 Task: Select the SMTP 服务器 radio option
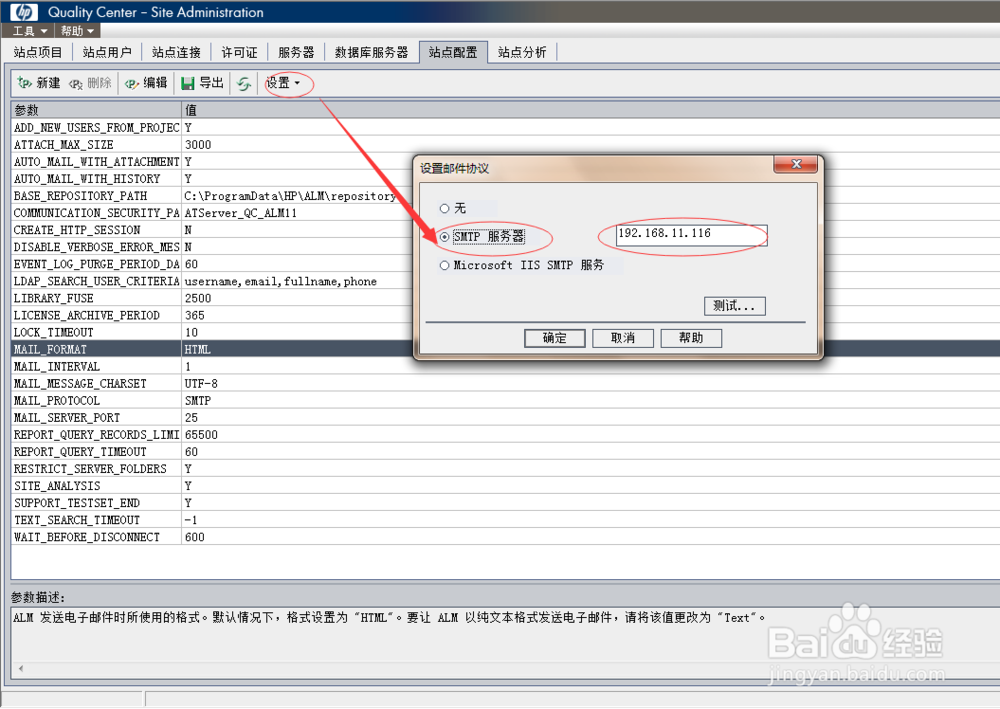tap(445, 237)
